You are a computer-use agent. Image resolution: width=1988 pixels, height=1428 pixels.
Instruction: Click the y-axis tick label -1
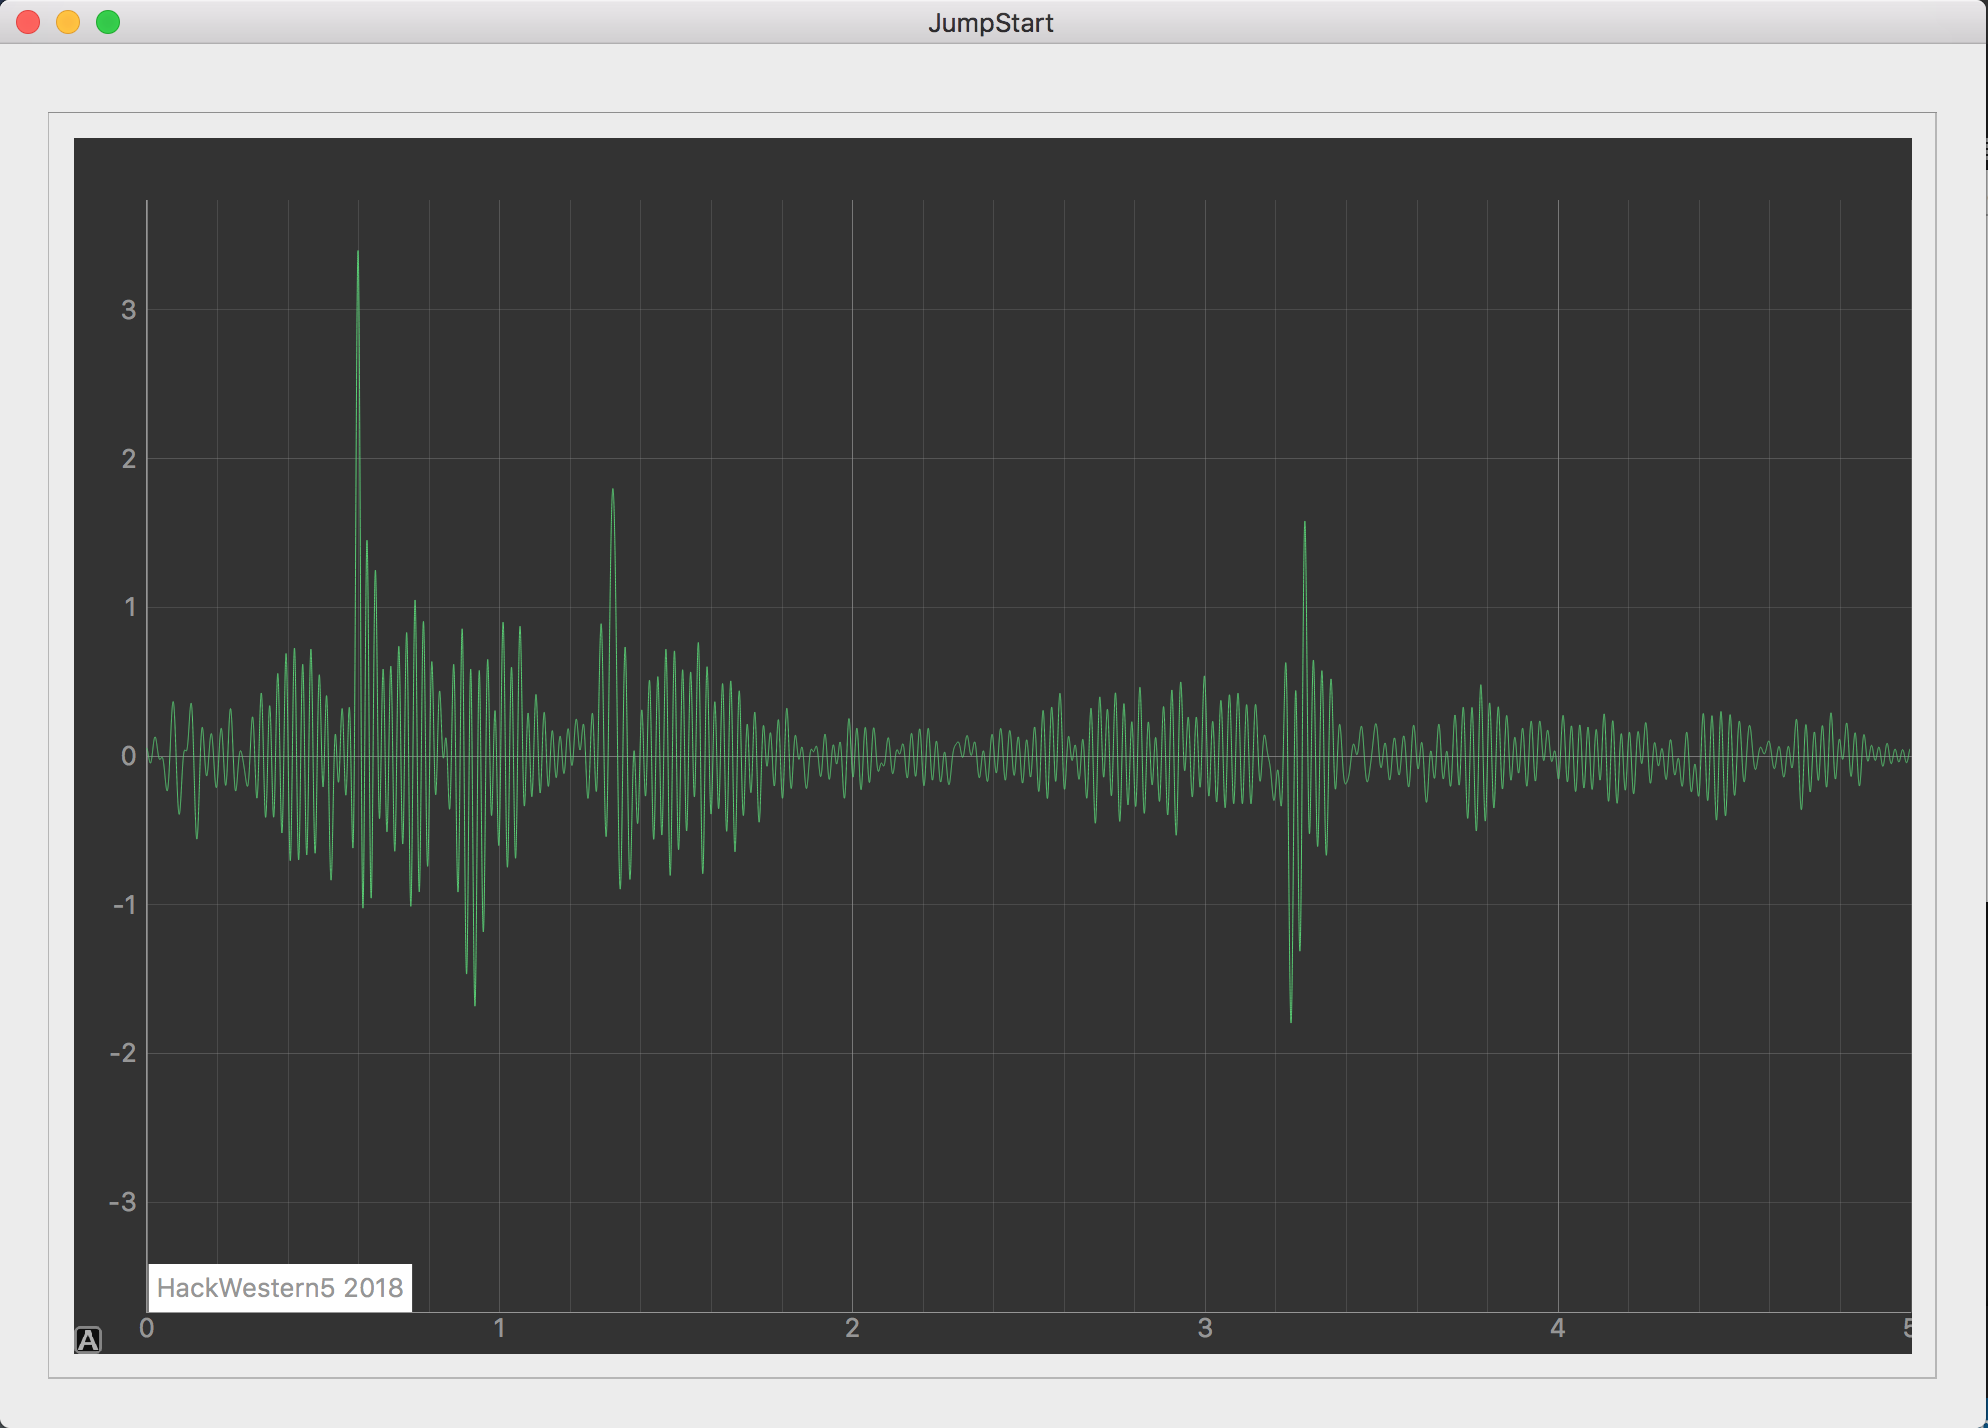(124, 905)
